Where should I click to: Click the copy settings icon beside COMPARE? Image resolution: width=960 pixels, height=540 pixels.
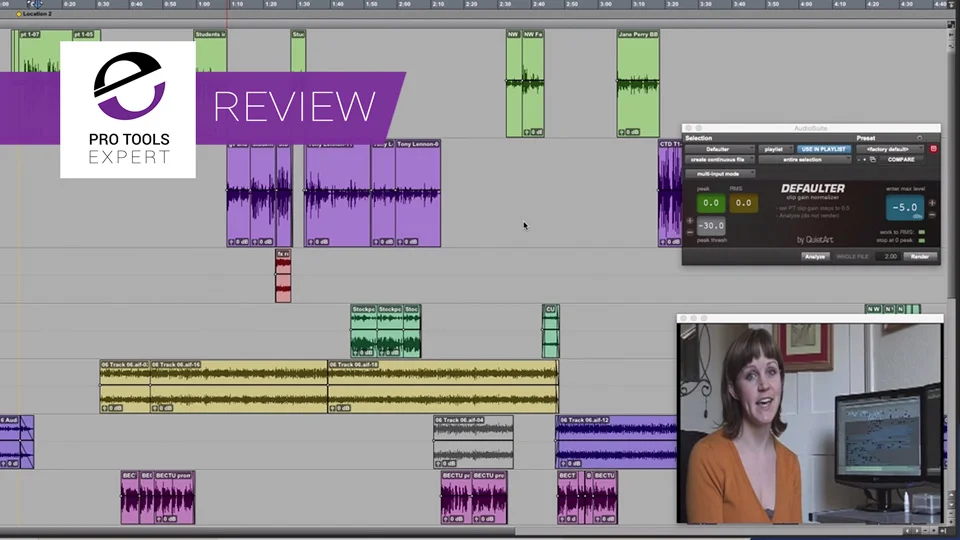tap(873, 160)
